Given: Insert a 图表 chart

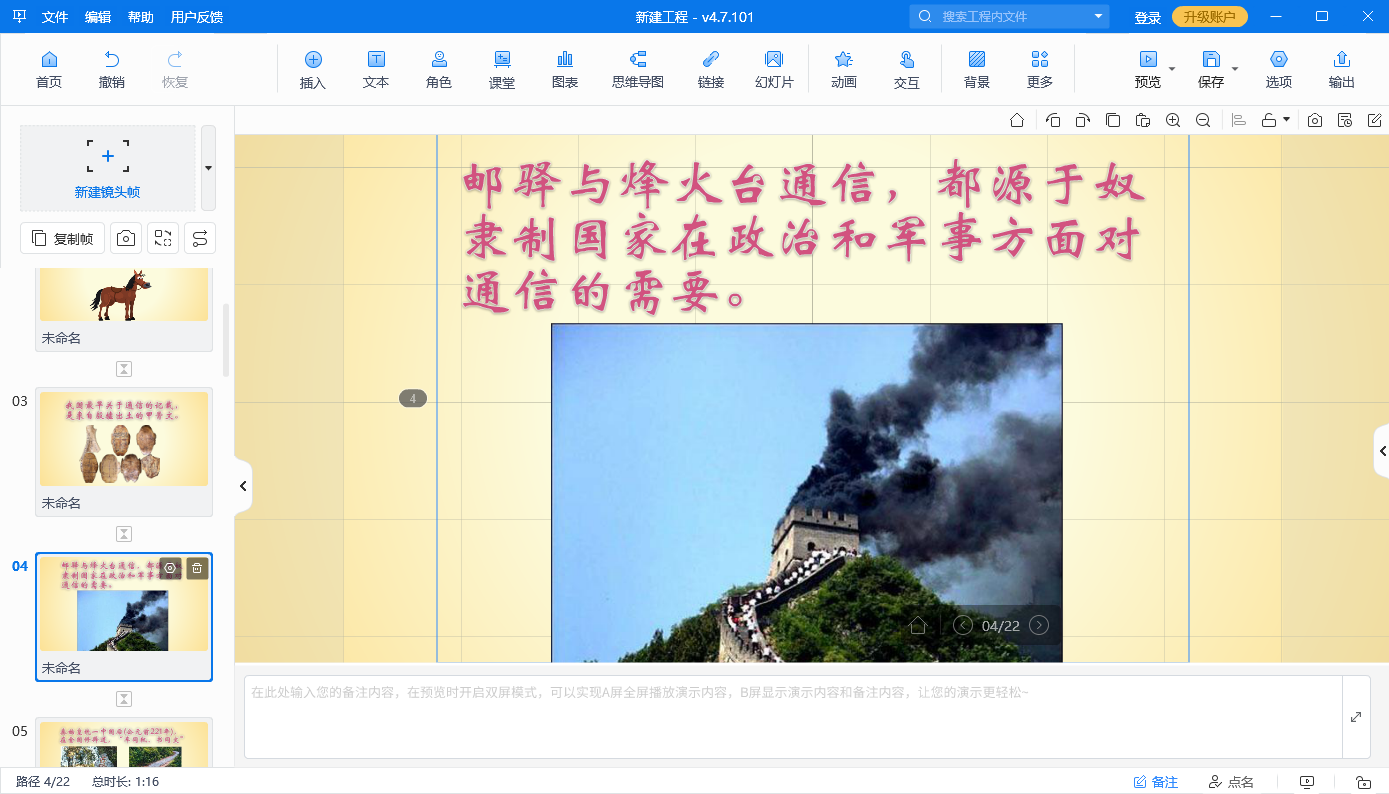Looking at the screenshot, I should coord(565,69).
